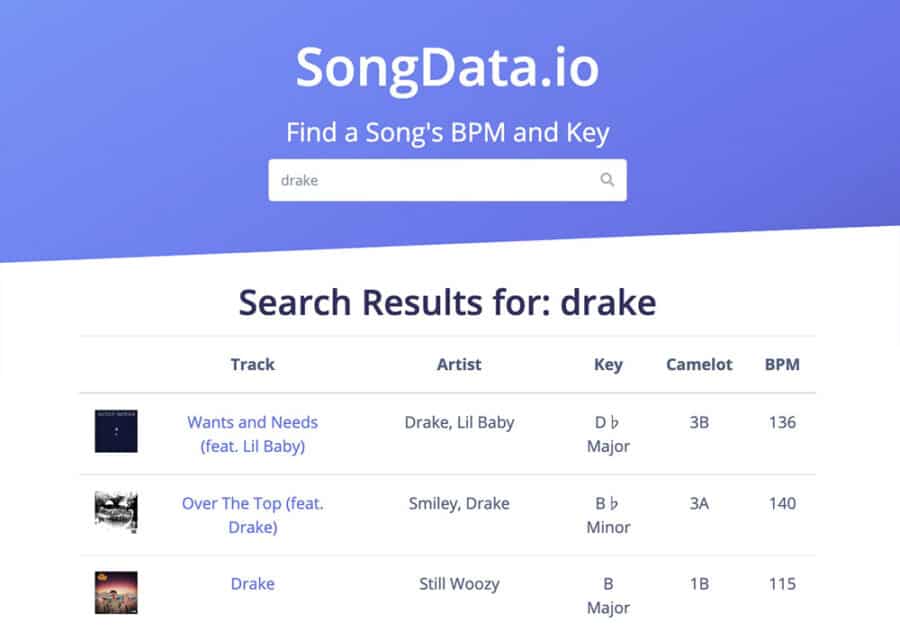Image resolution: width=900 pixels, height=632 pixels.
Task: Click the SongData.io site logo
Action: coord(448,68)
